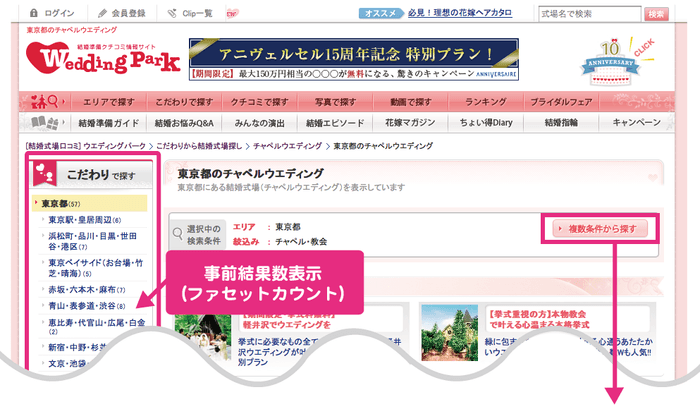
Task: Open 結婚お悩みQ&A tab
Action: [184, 123]
